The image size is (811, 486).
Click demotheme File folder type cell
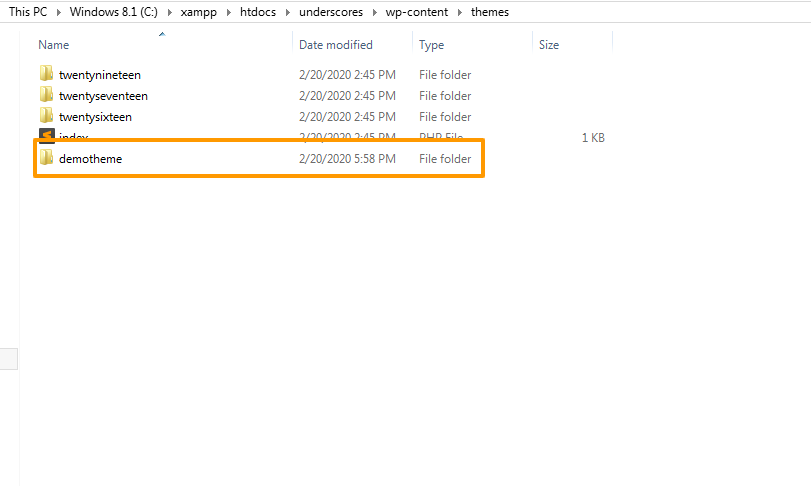coord(445,159)
